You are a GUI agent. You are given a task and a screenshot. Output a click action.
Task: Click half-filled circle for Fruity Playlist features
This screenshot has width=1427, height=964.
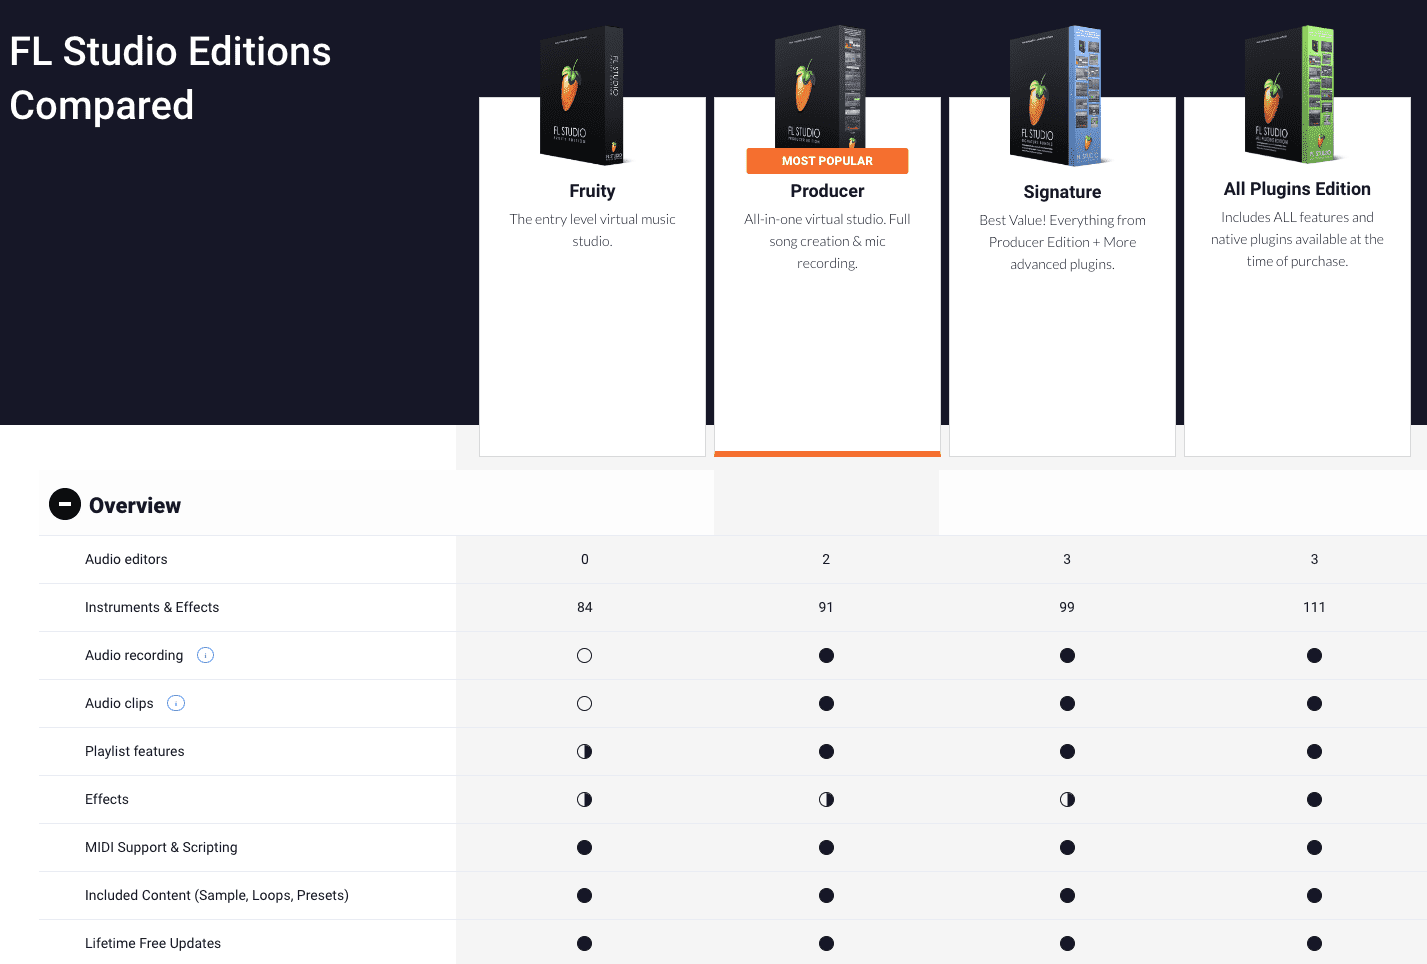(x=585, y=752)
